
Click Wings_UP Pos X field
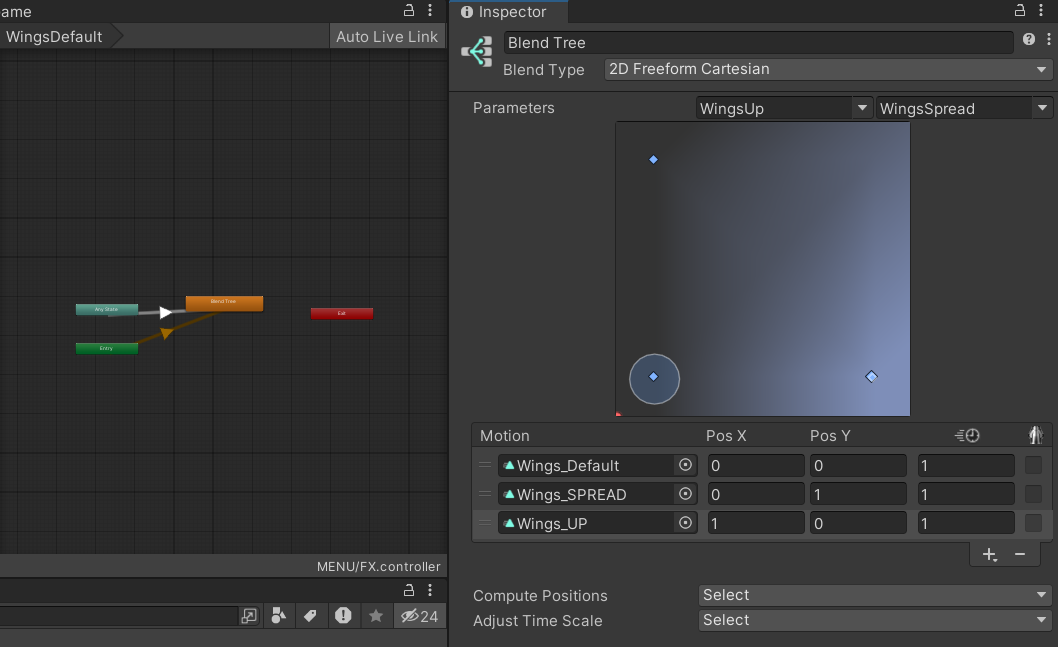tap(756, 524)
